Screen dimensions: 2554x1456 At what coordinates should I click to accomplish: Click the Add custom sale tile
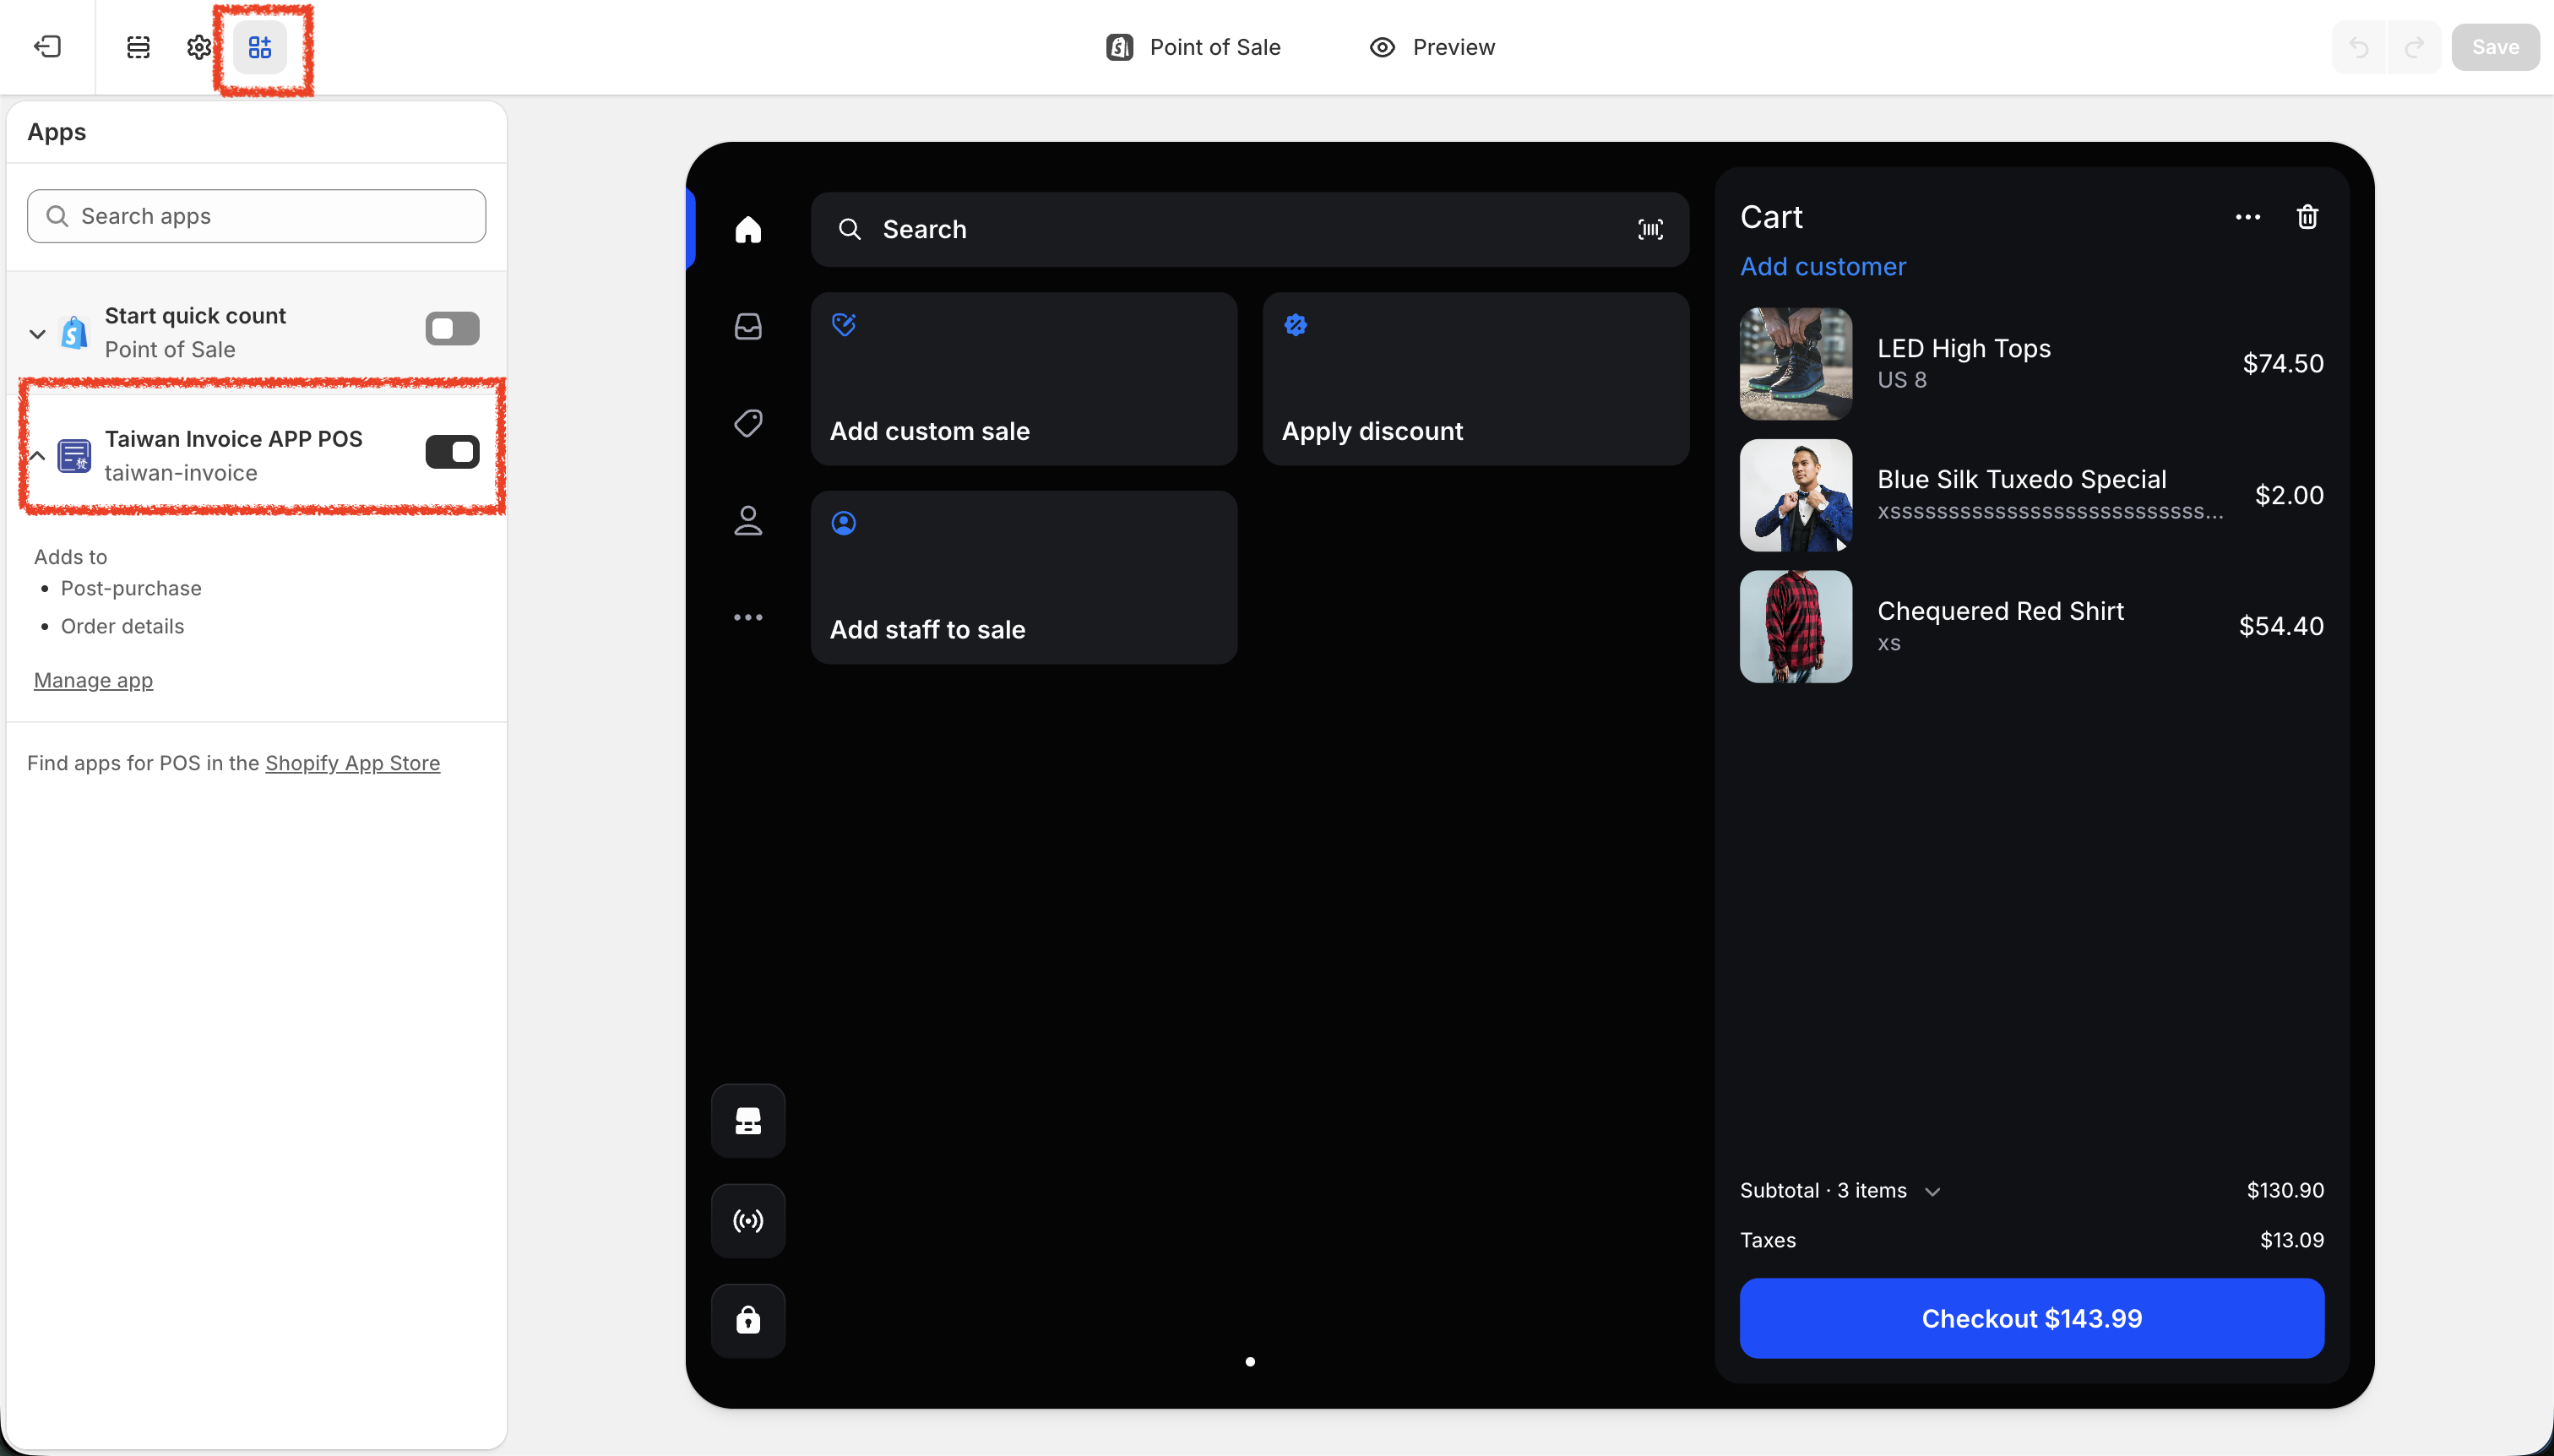[x=1024, y=379]
